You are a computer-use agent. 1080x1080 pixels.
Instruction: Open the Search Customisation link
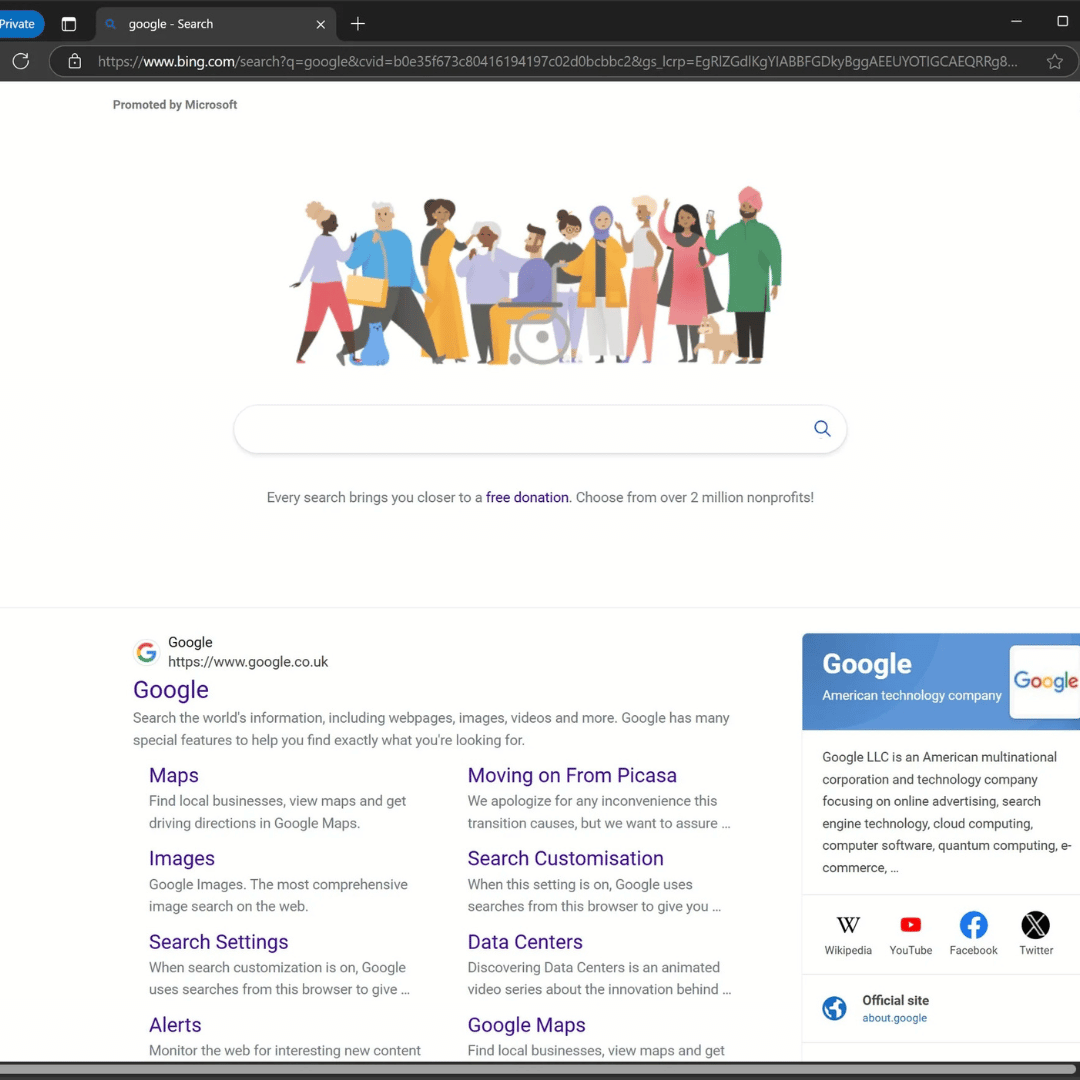pos(565,858)
